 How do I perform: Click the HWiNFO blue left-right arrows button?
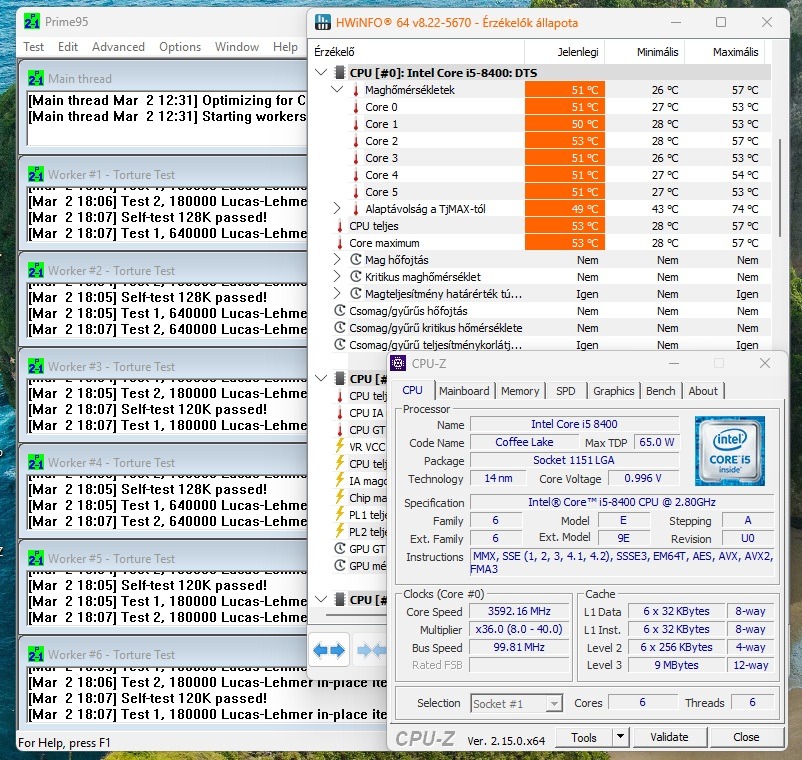tap(329, 650)
